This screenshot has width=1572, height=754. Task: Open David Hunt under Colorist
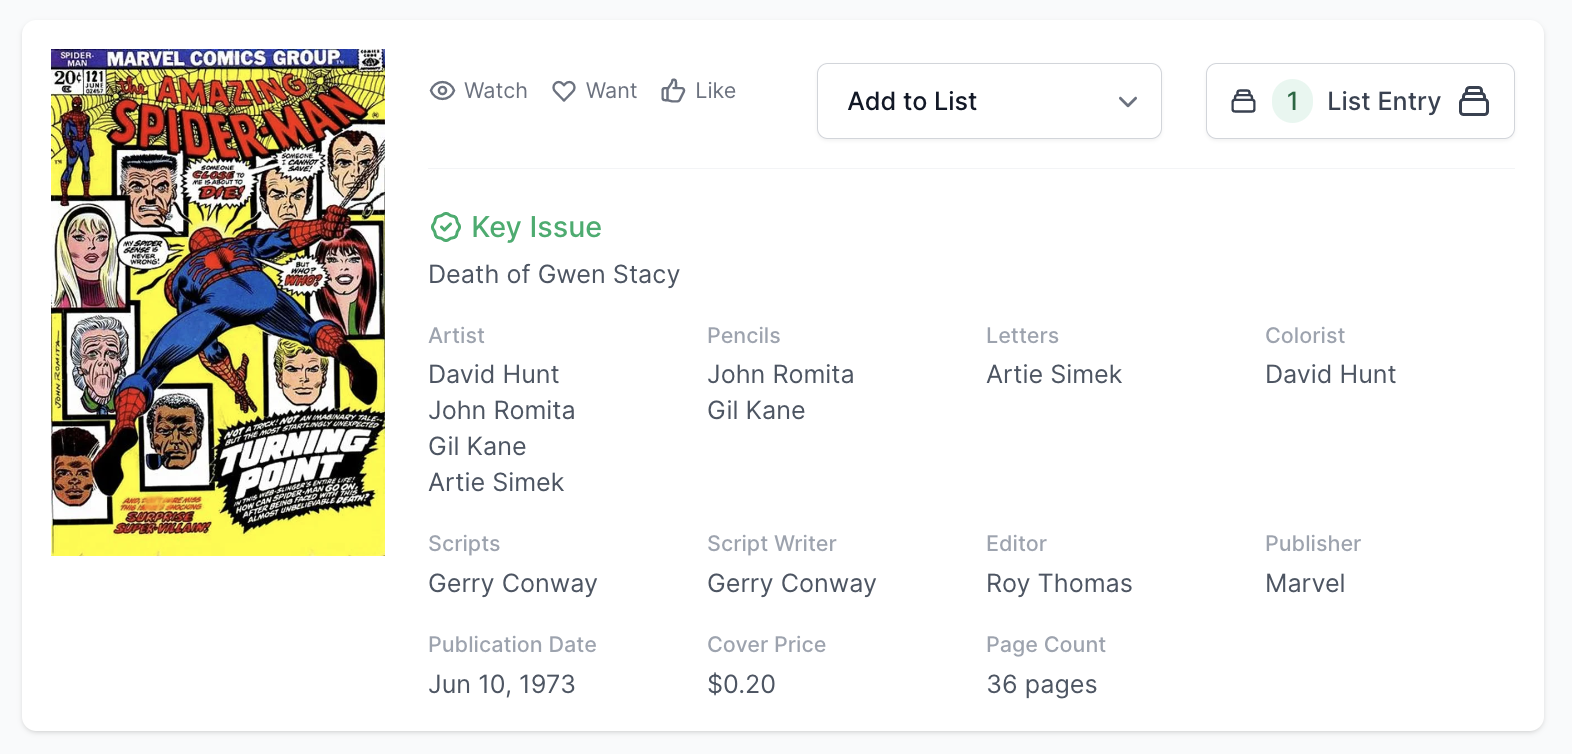[1330, 374]
